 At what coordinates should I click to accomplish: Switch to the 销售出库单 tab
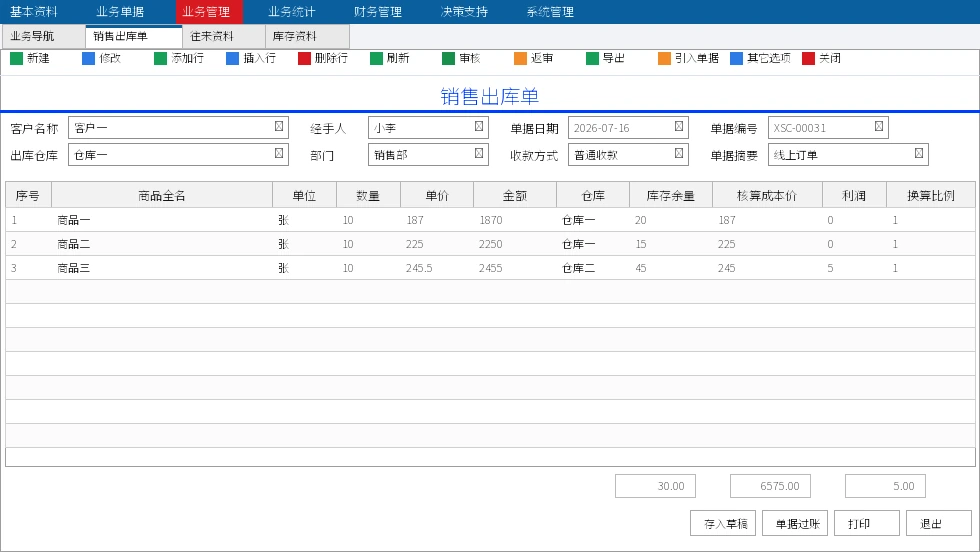point(134,36)
